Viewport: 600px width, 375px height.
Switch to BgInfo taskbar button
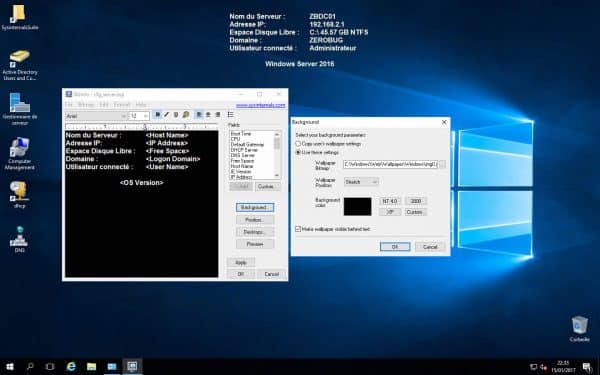[x=132, y=367]
